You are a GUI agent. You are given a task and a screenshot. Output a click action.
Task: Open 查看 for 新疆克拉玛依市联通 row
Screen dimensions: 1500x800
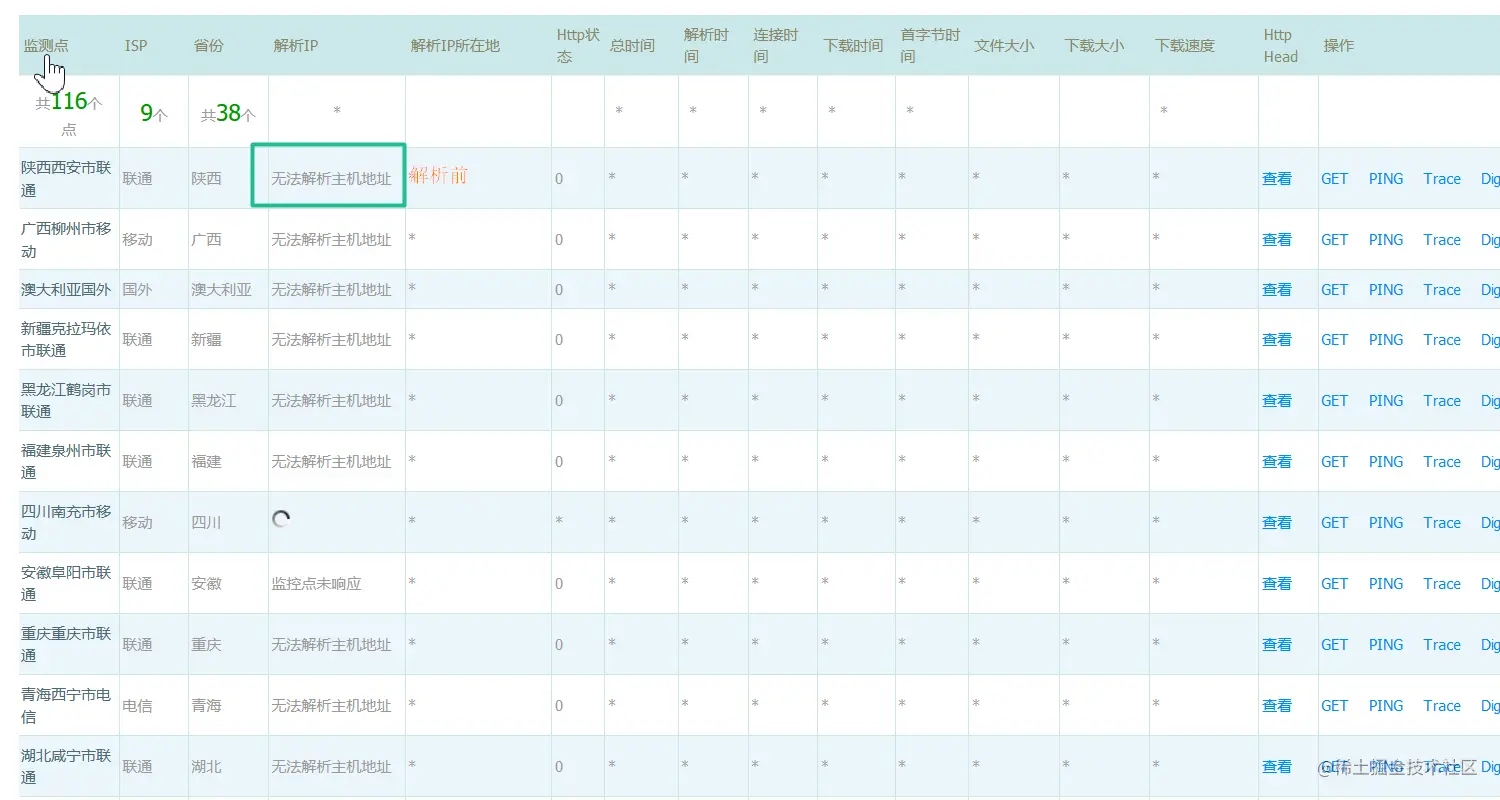click(1277, 340)
